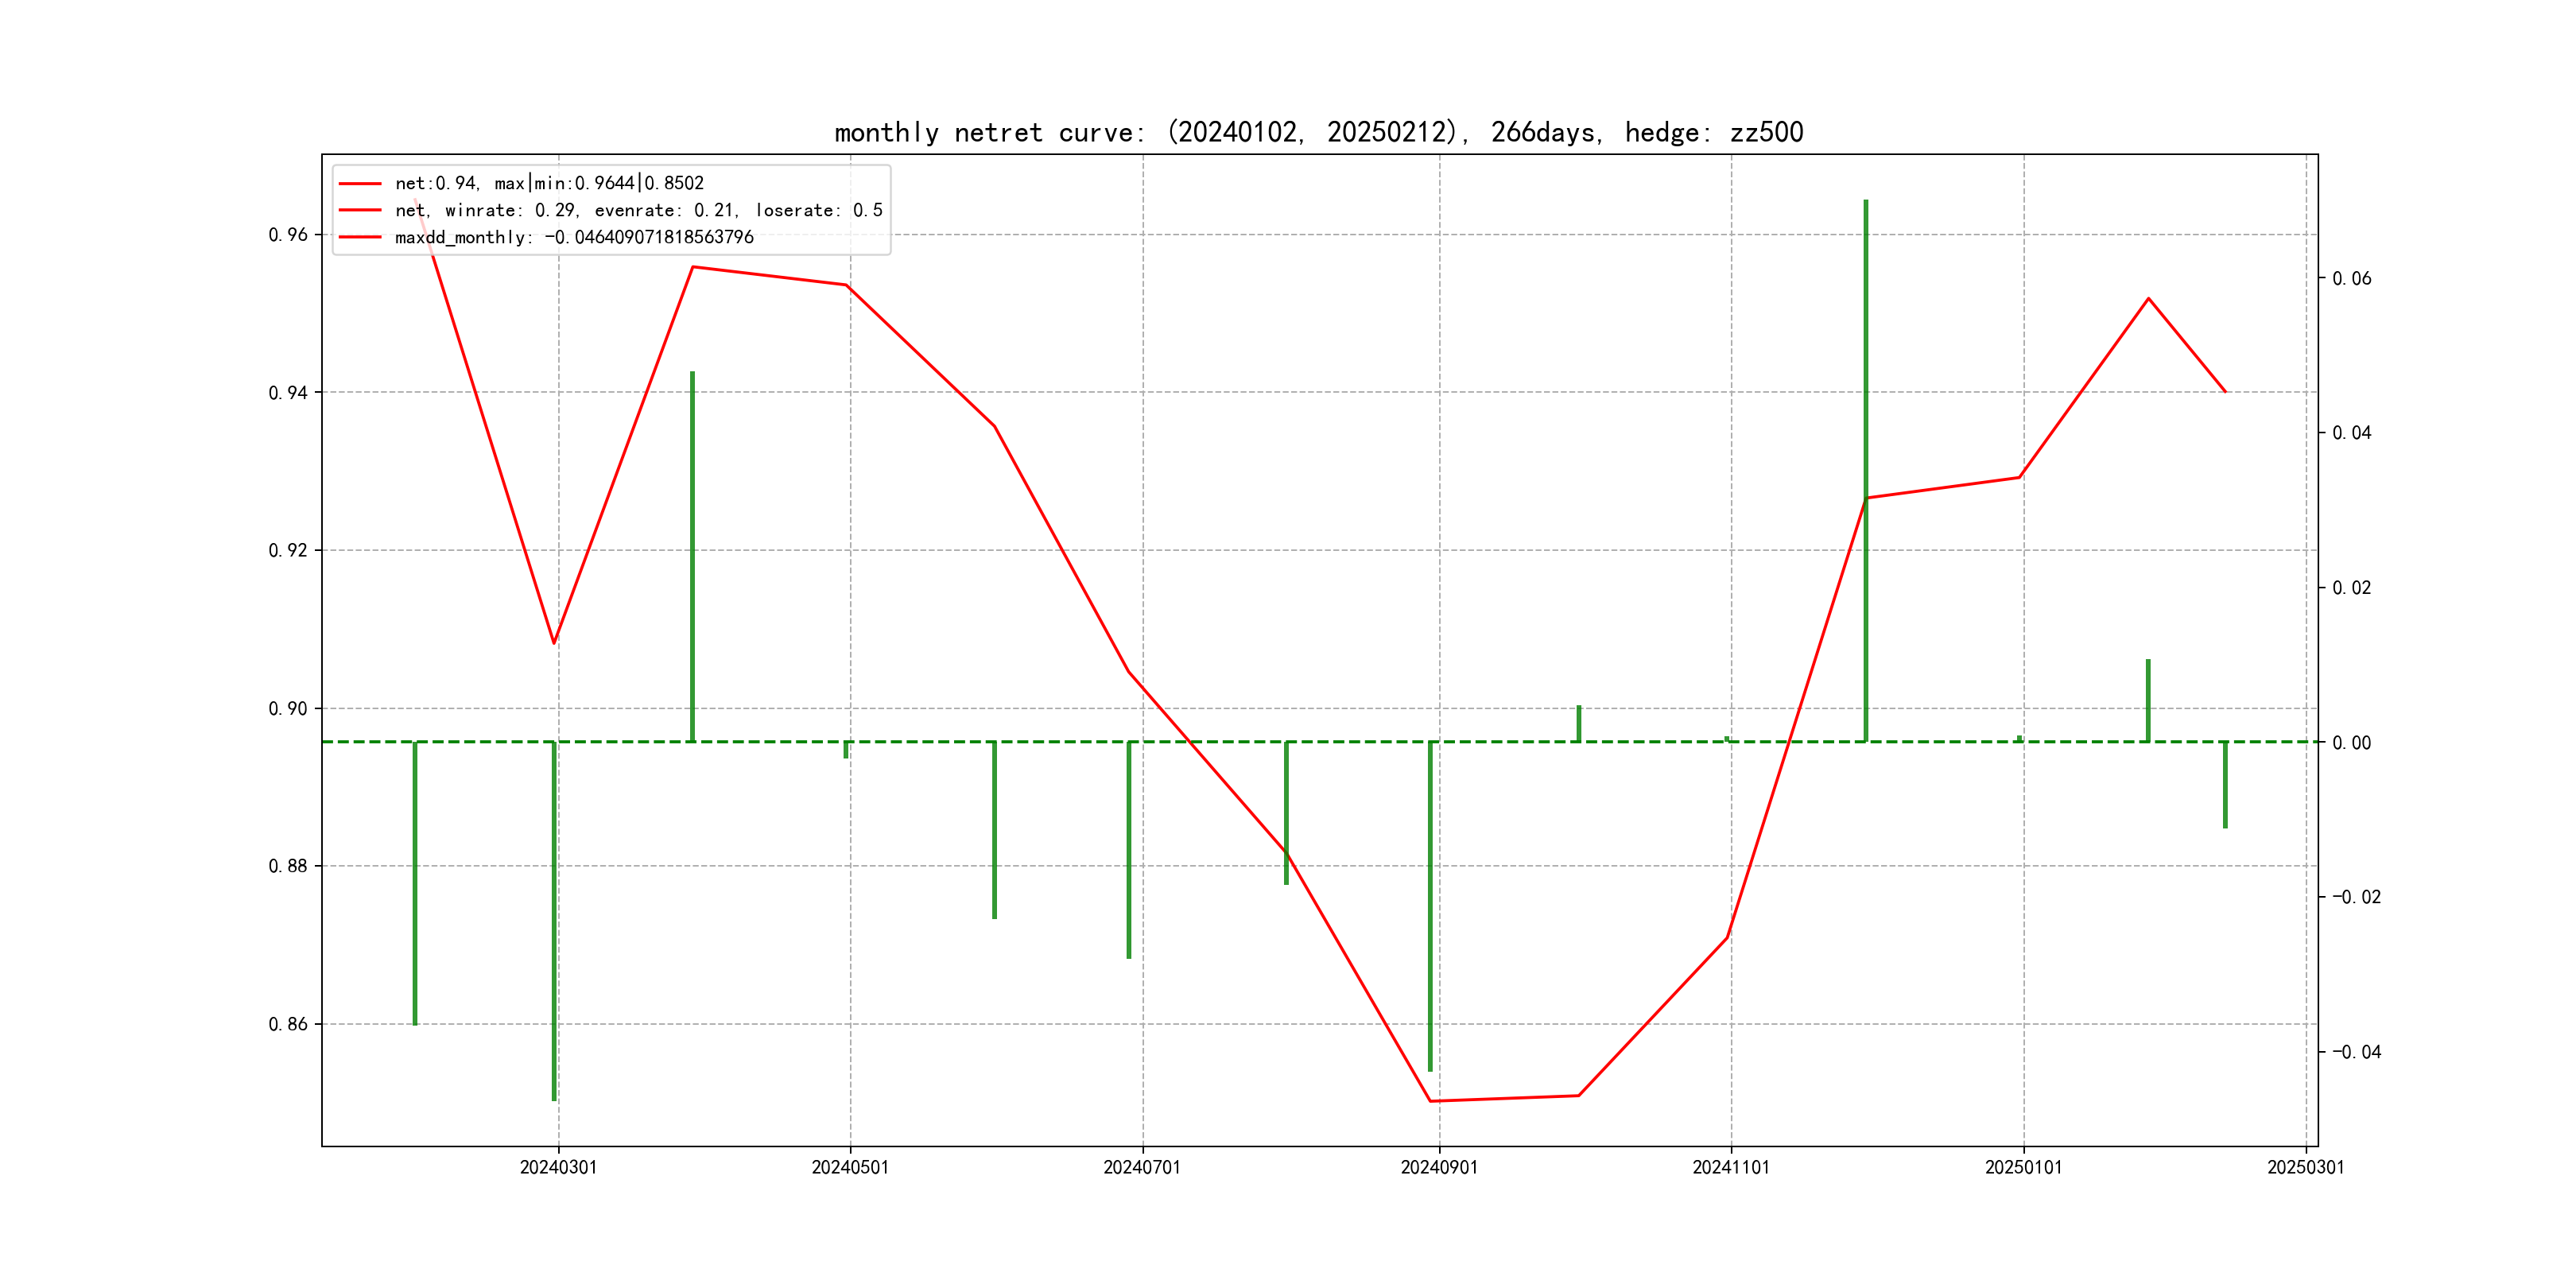The height and width of the screenshot is (1288, 2576).
Task: Click the 20250101 x-axis label
Action: 2023,1167
